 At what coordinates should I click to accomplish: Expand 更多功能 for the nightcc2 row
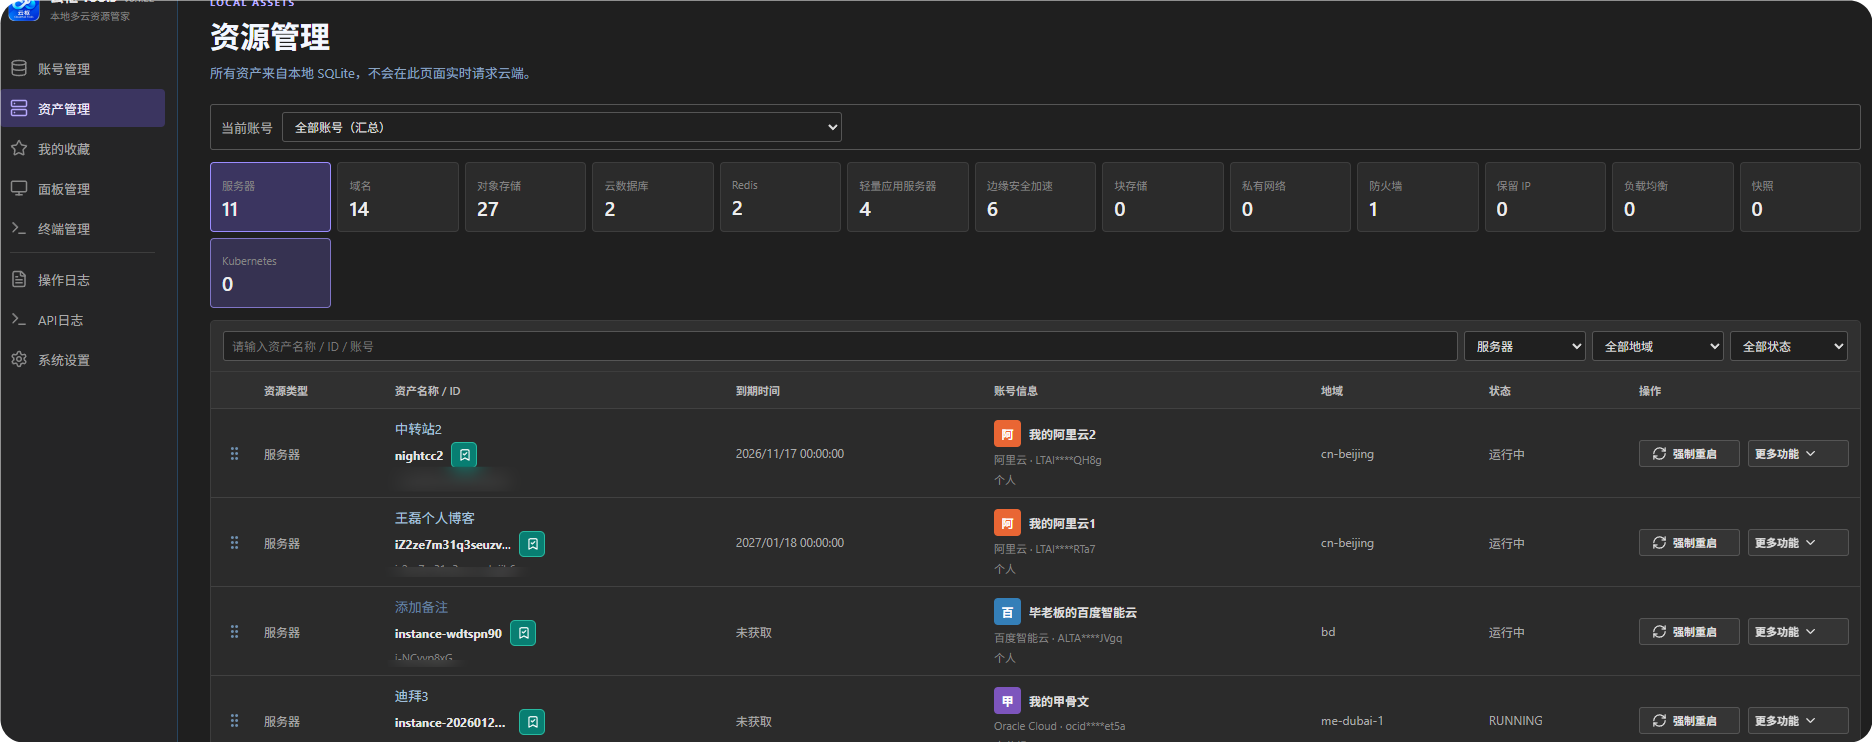click(x=1798, y=454)
